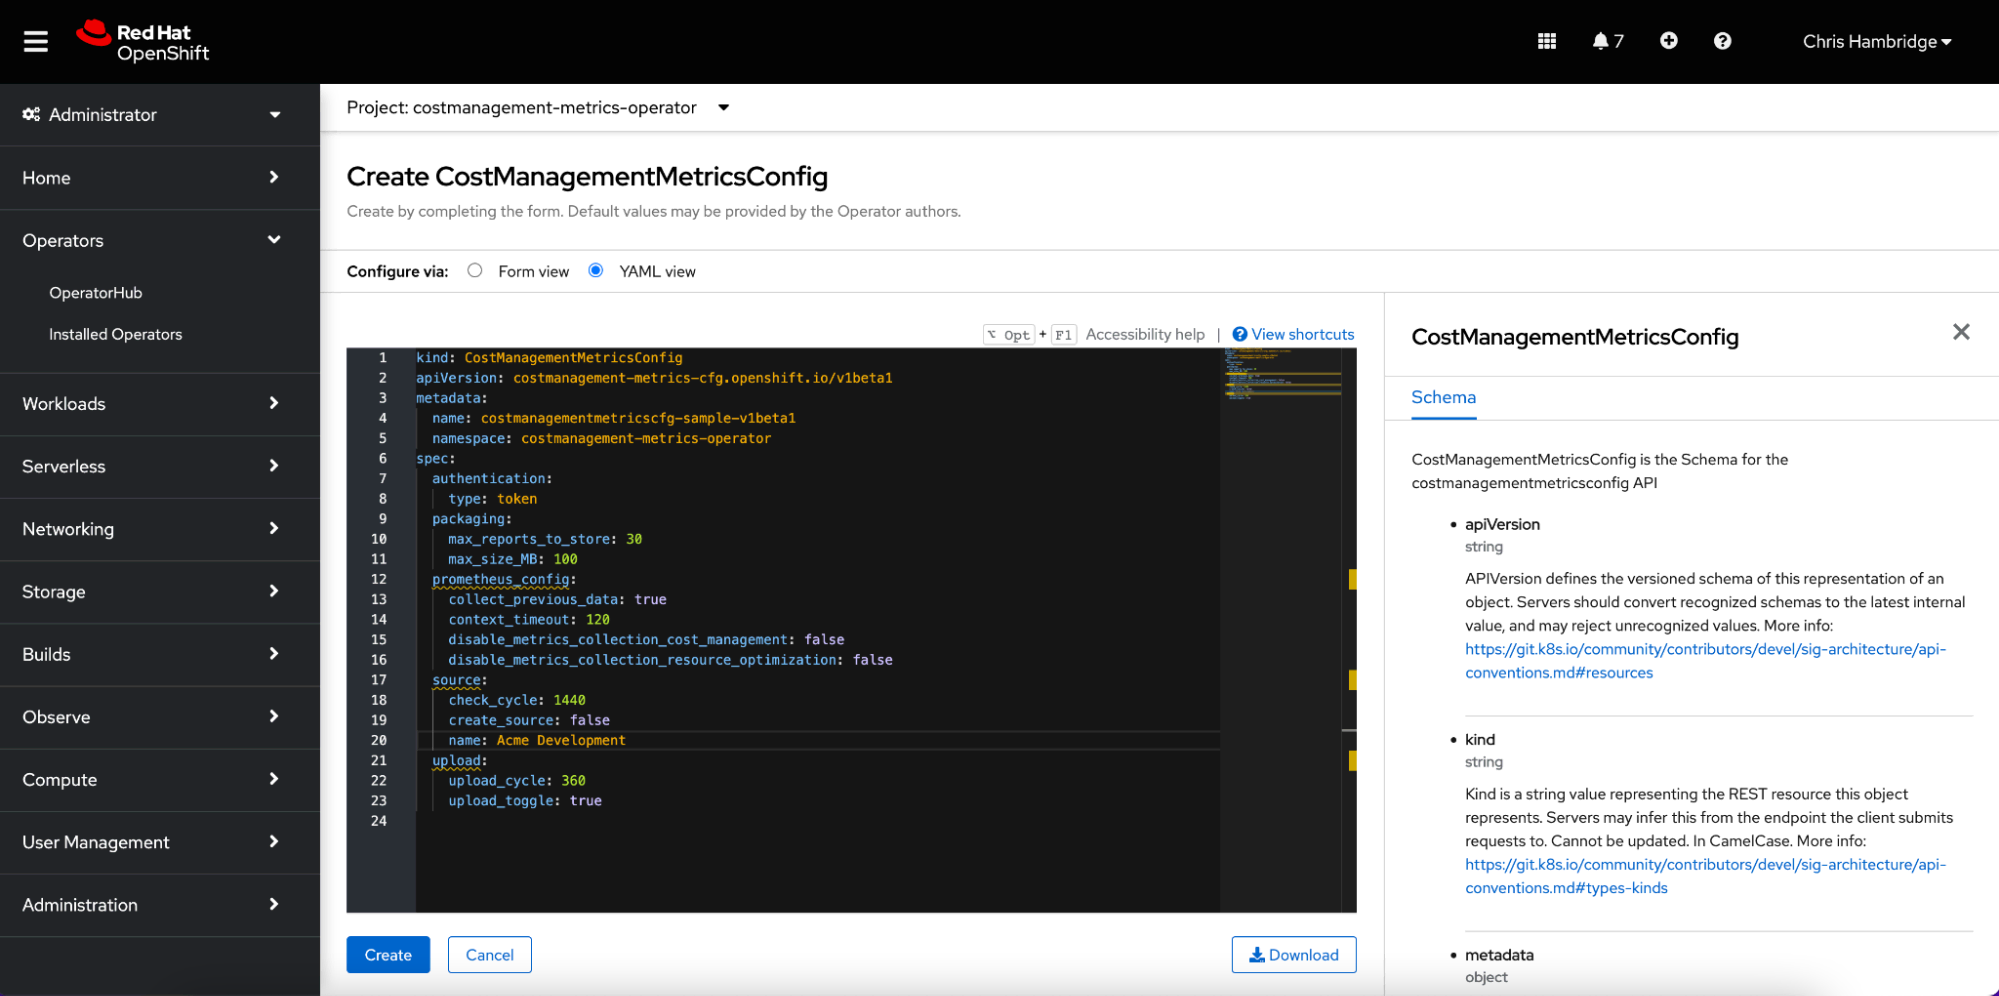Screen dimensions: 1999x996
Task: Click the Cancel button
Action: (490, 954)
